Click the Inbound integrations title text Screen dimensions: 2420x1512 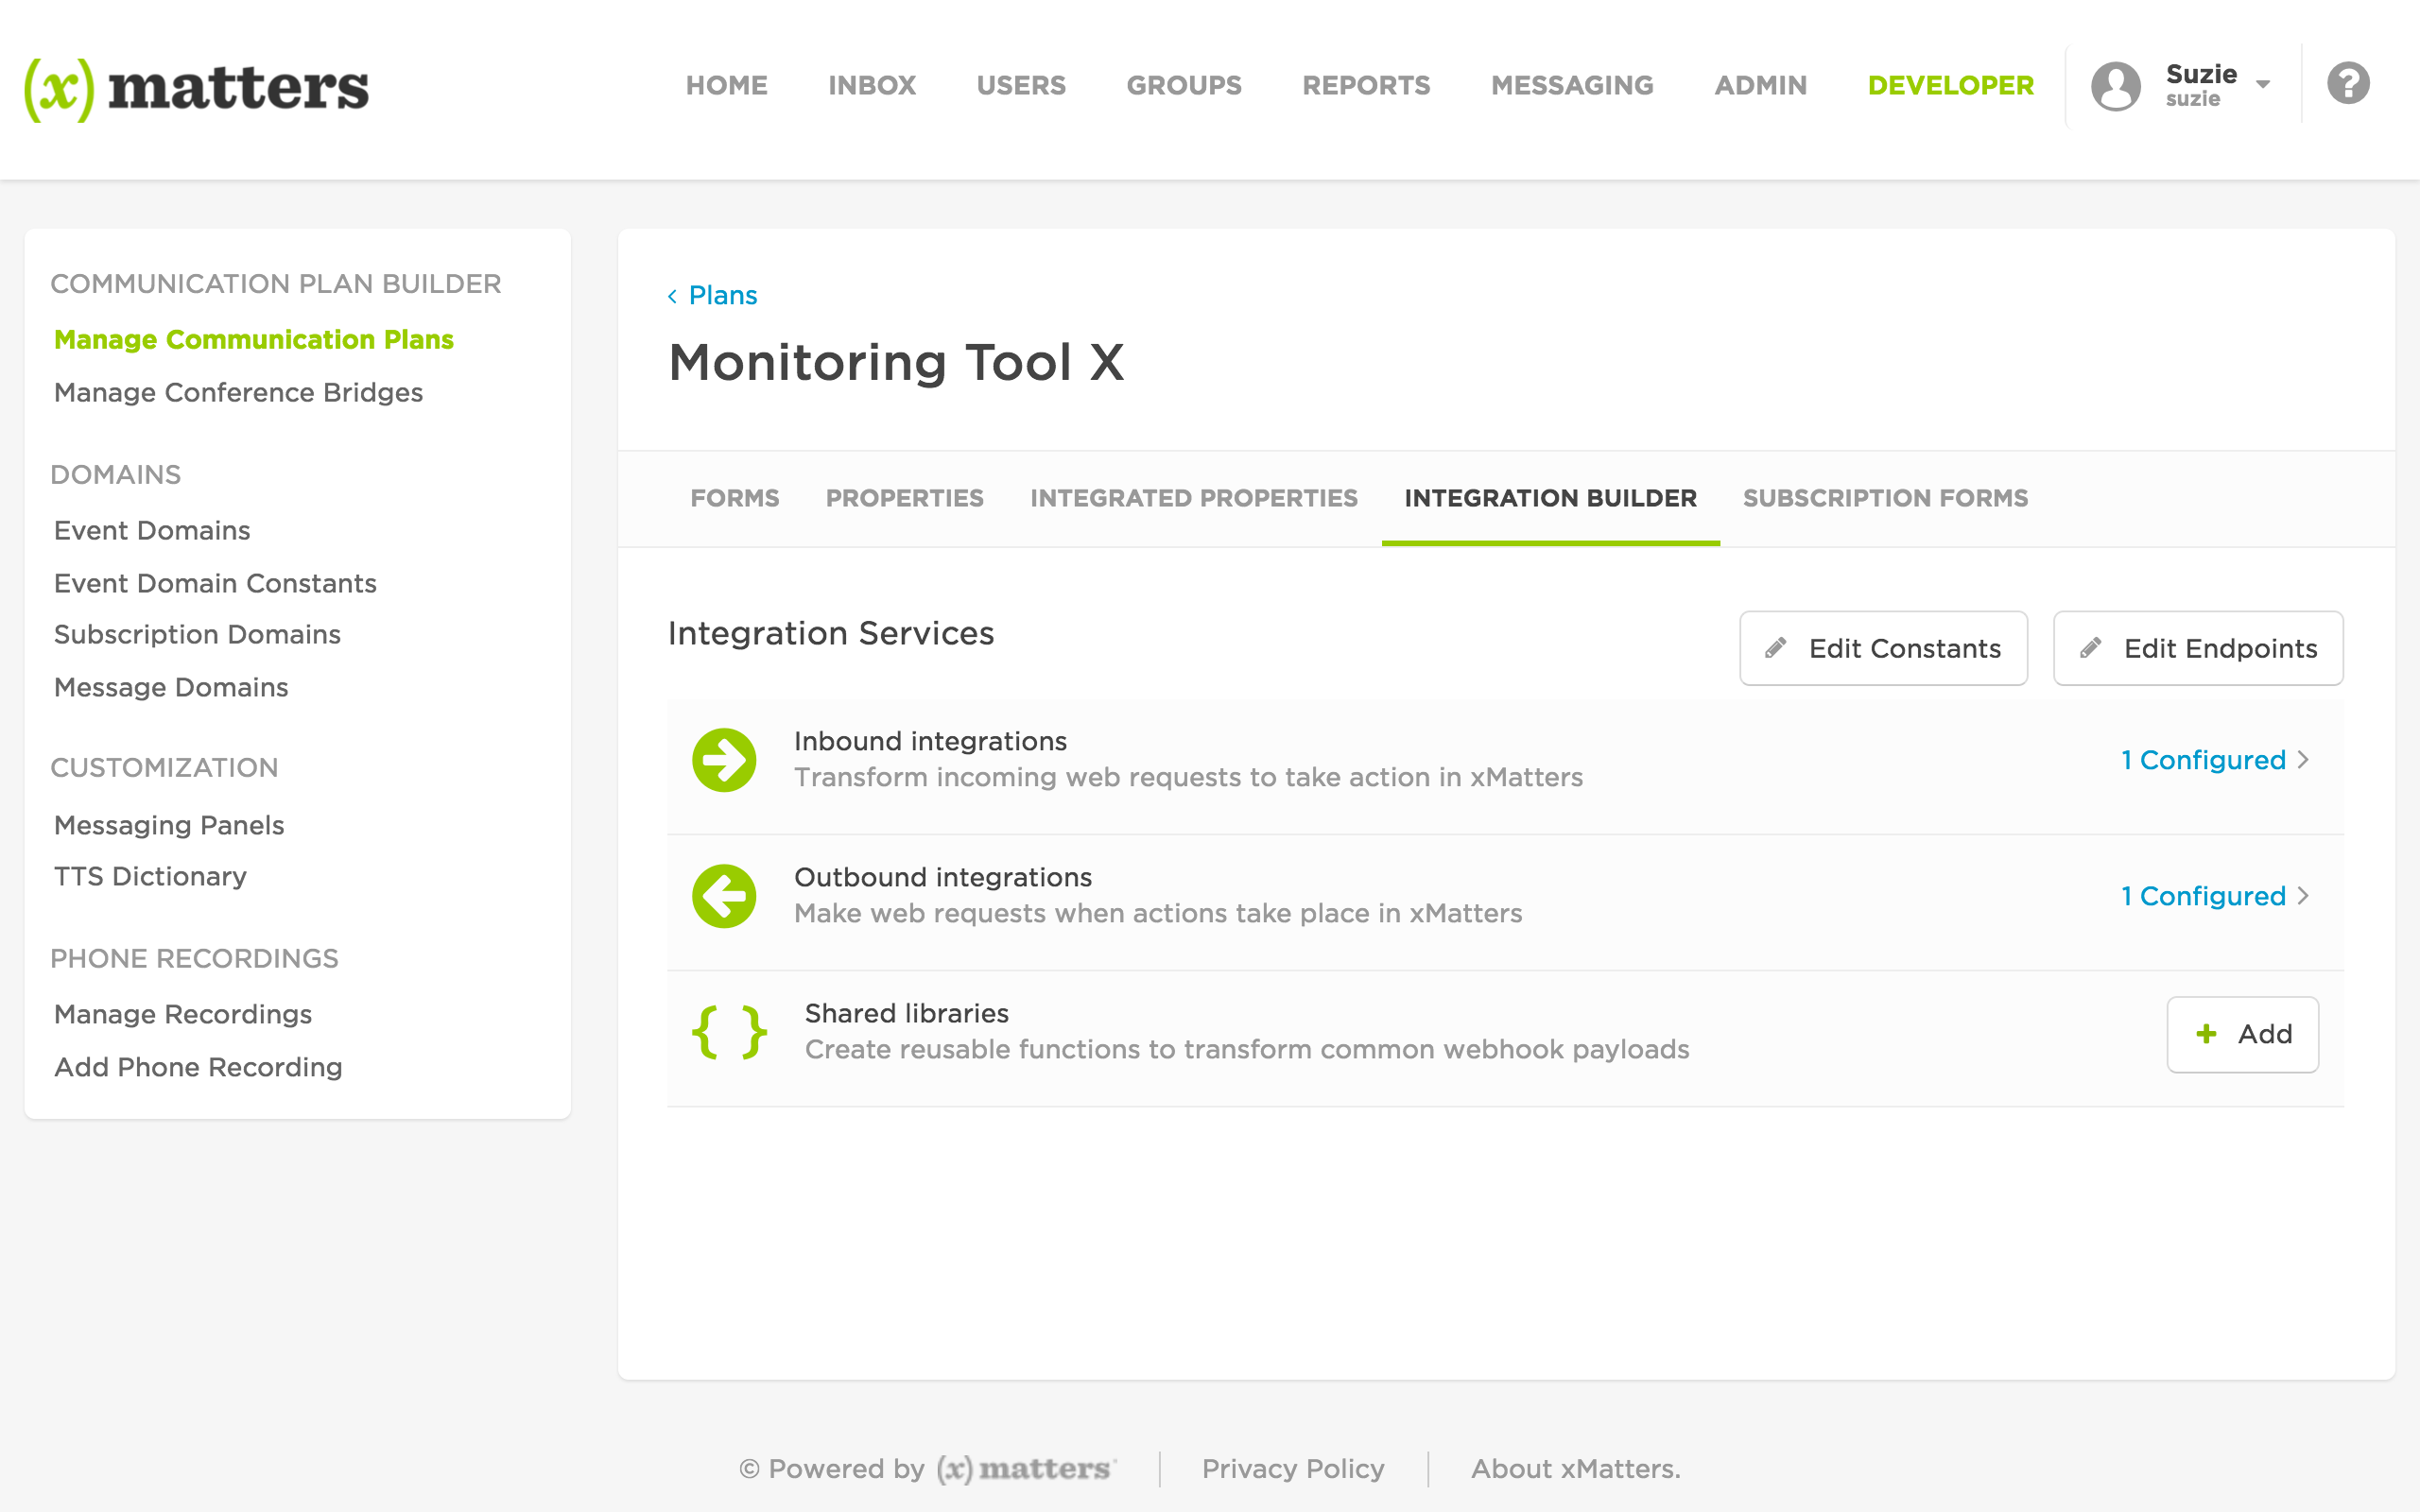point(930,741)
